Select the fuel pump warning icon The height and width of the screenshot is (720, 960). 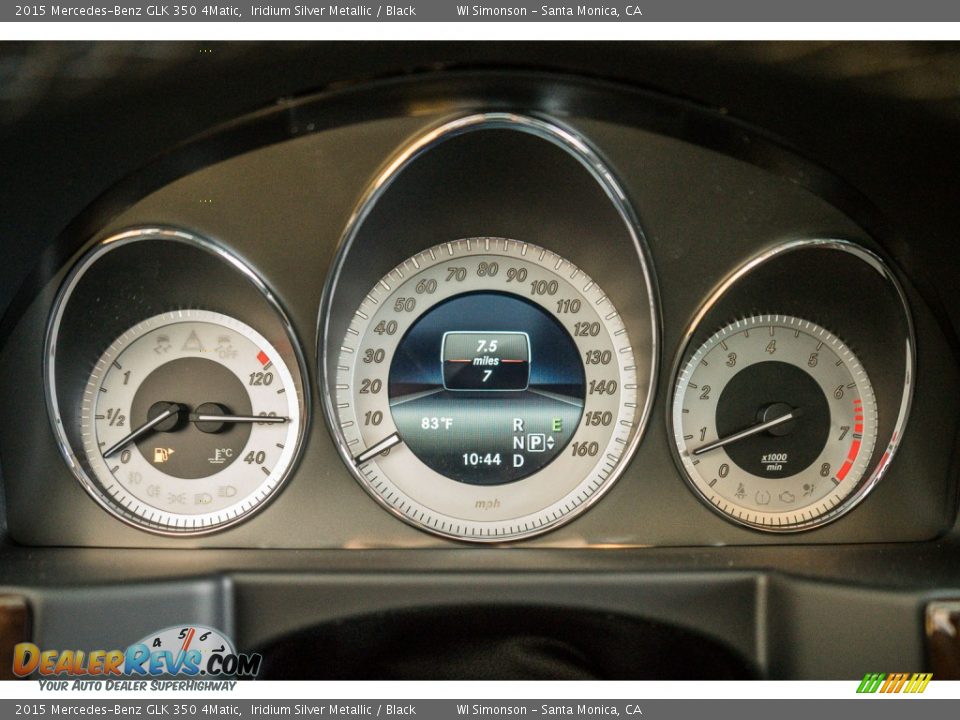[x=162, y=455]
